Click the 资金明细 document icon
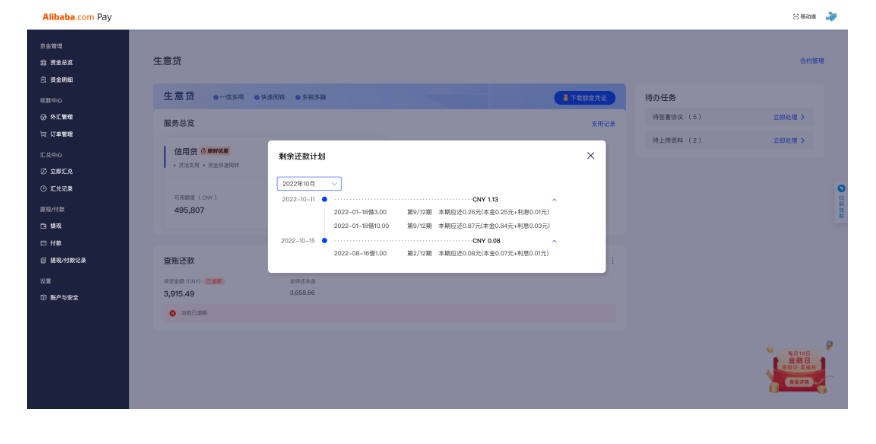The height and width of the screenshot is (444, 876). 44,80
